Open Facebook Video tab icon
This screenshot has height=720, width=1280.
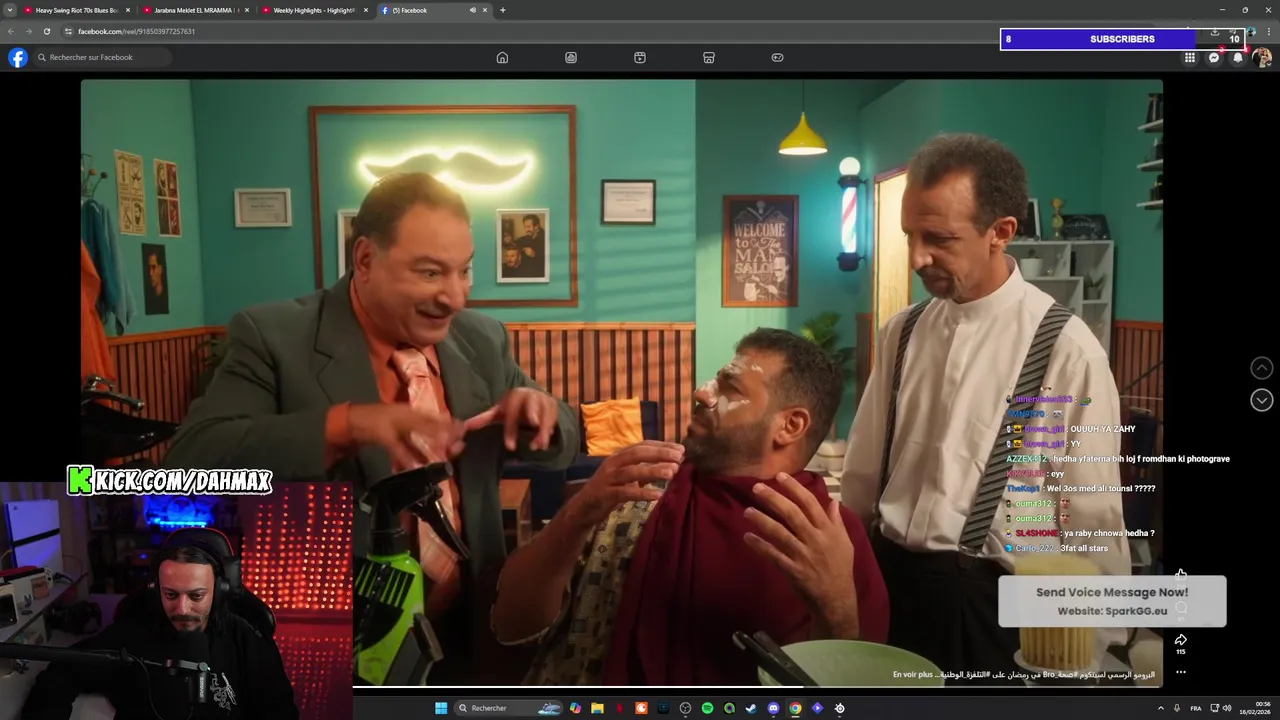(640, 57)
